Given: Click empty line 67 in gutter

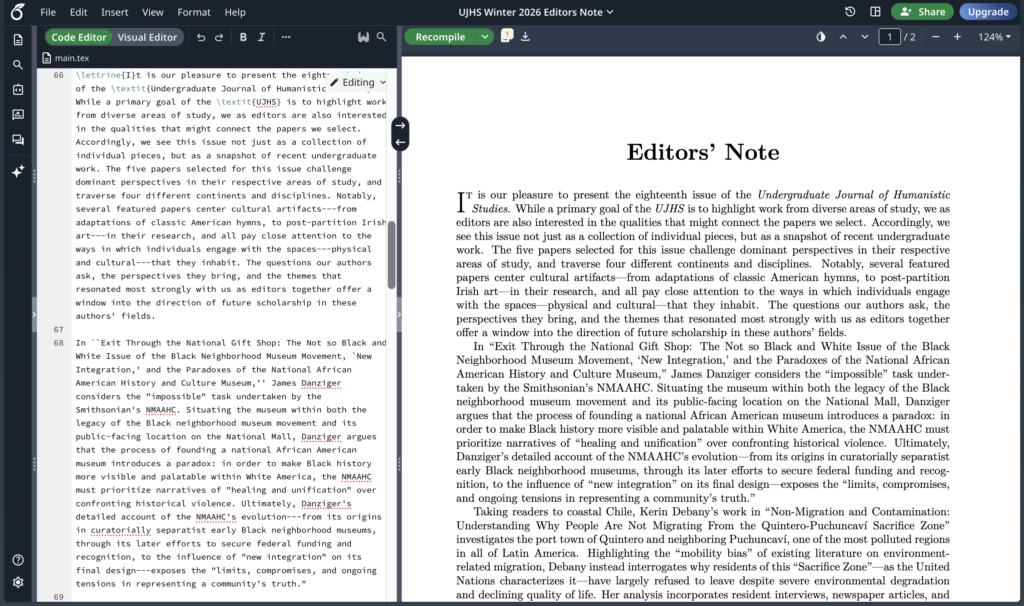Looking at the screenshot, I should (59, 329).
